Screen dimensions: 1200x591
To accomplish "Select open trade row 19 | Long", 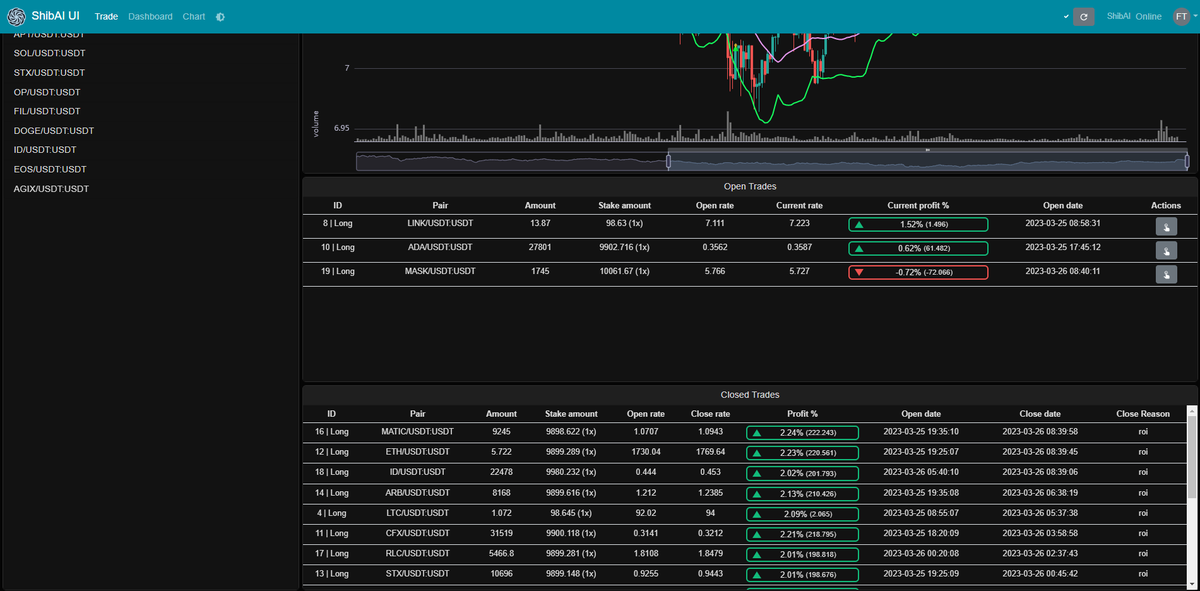I will [749, 272].
